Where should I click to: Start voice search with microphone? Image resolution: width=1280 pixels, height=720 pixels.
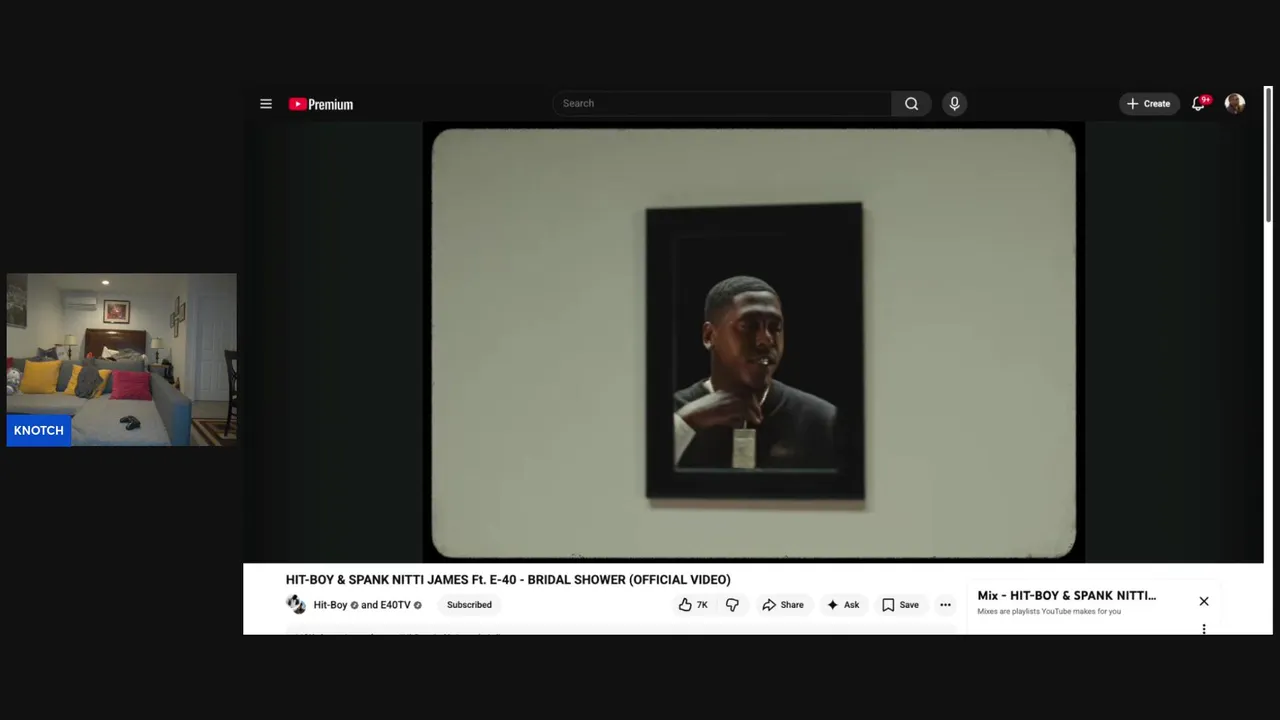click(954, 103)
